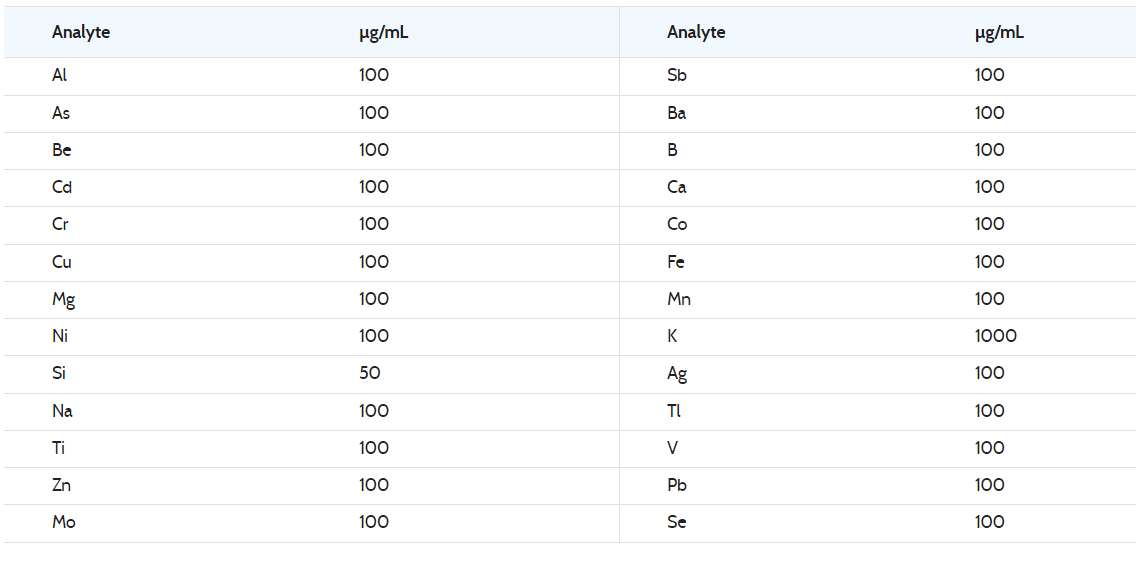Select the Sb analyte cell
The height and width of the screenshot is (562, 1136).
(677, 75)
